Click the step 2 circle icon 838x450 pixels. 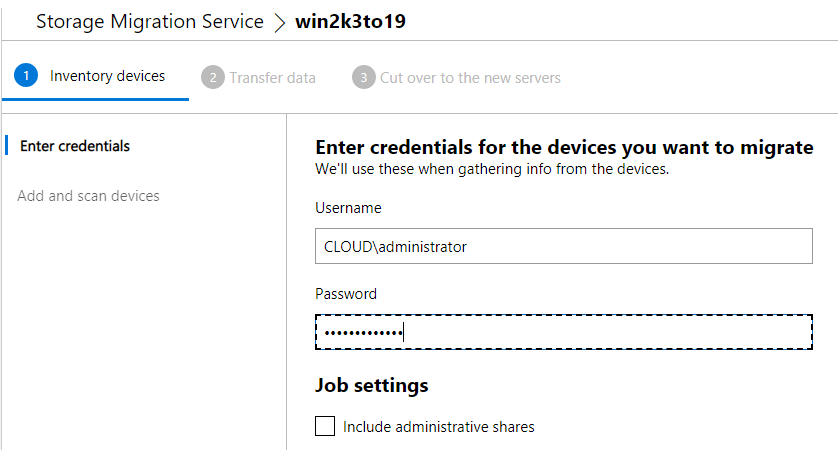point(212,77)
